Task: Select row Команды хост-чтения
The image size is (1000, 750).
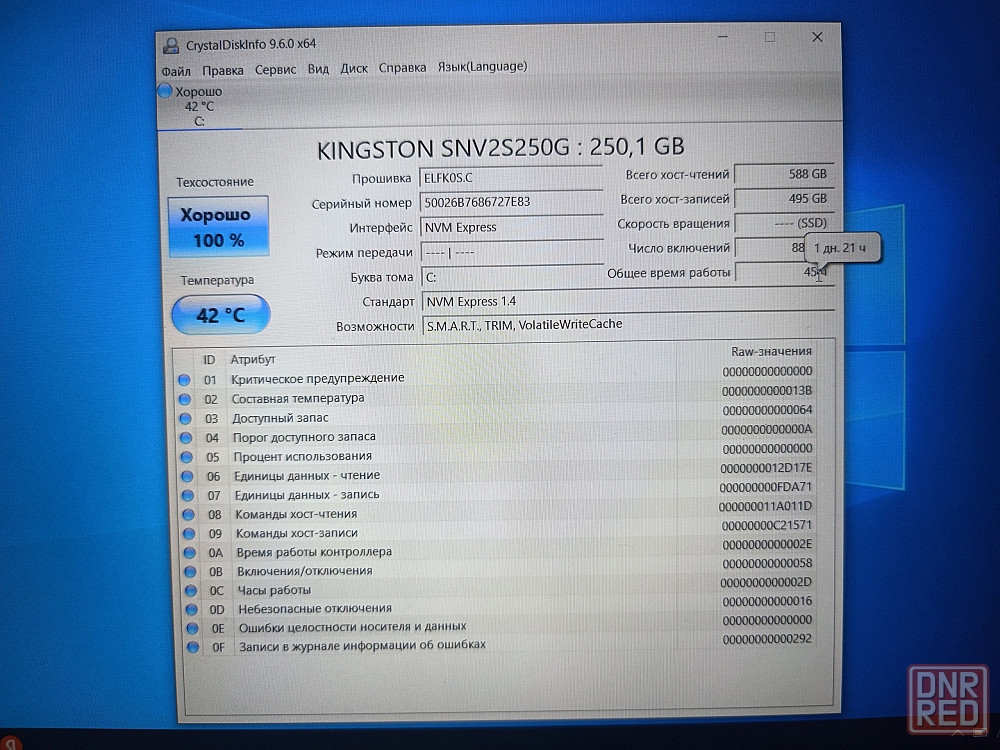Action: [x=499, y=511]
